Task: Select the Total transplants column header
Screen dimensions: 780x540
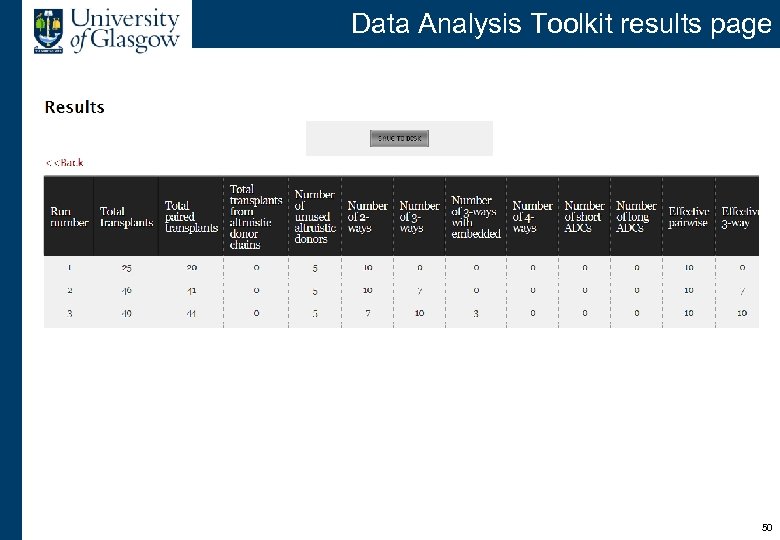Action: click(126, 217)
